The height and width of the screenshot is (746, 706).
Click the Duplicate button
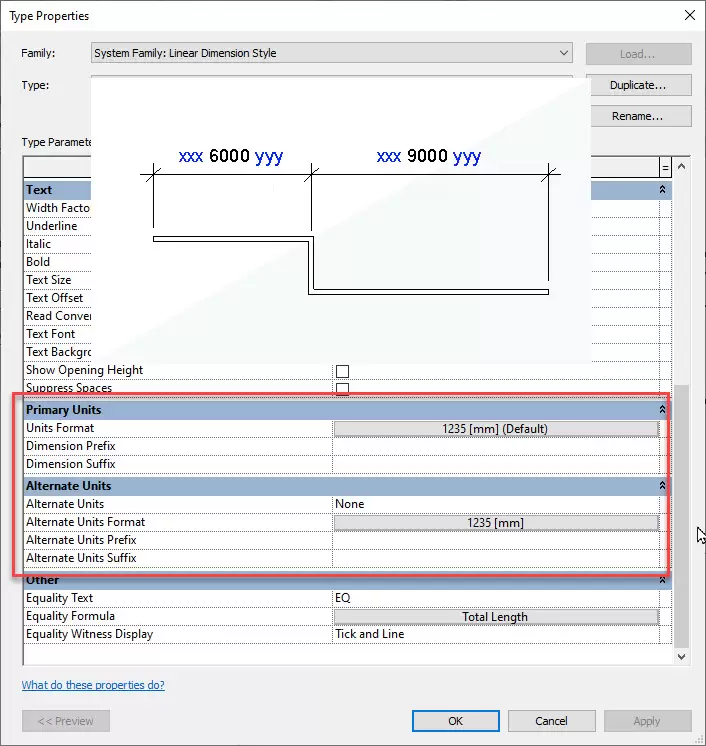(x=638, y=85)
